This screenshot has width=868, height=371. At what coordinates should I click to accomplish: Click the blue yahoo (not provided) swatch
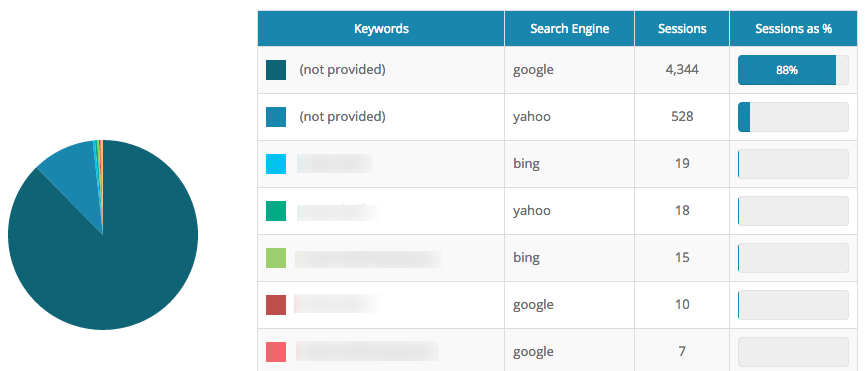(276, 117)
